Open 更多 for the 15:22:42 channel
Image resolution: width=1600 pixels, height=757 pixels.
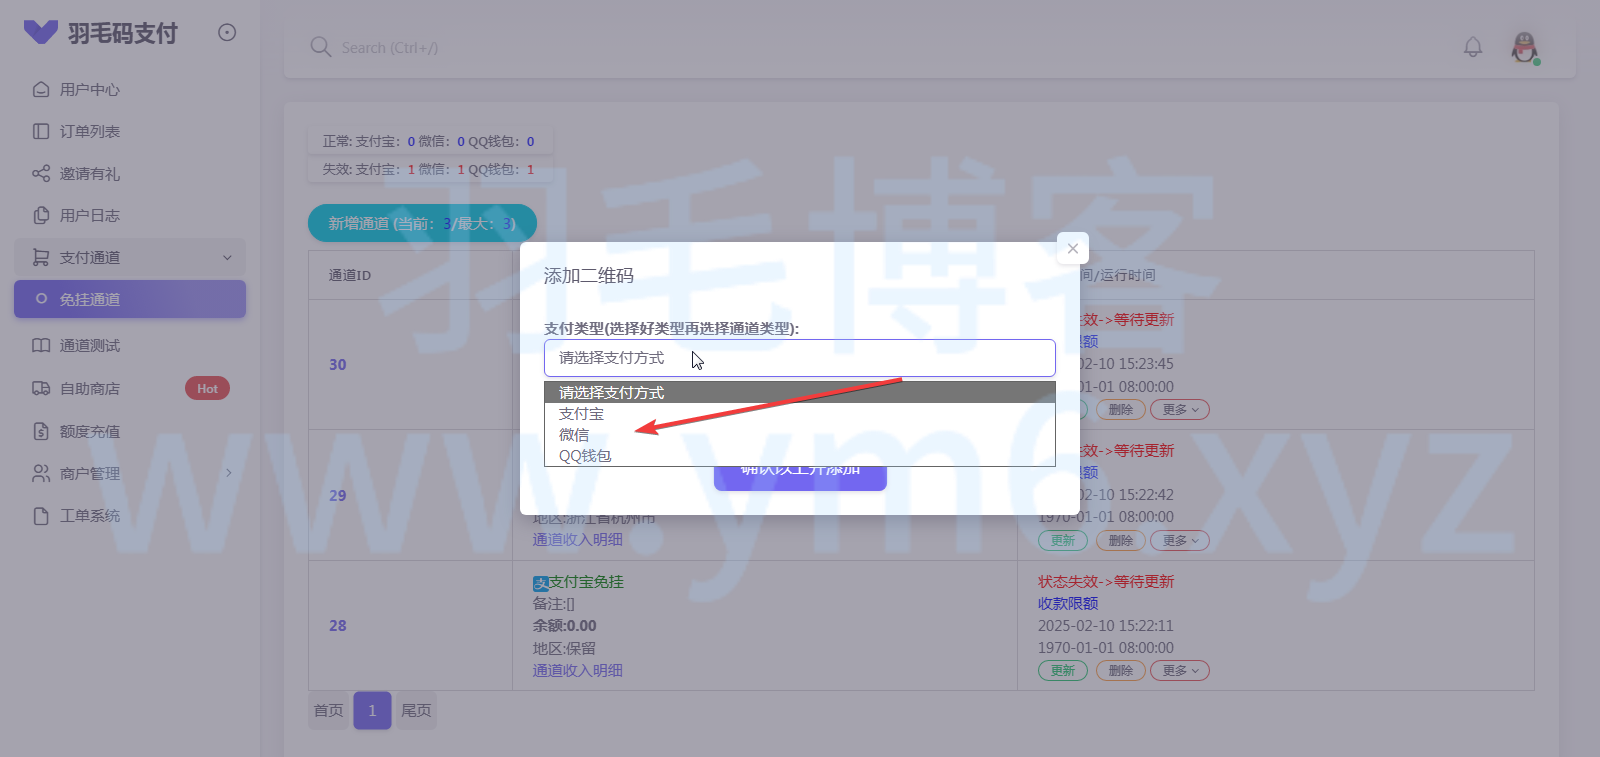[1180, 540]
